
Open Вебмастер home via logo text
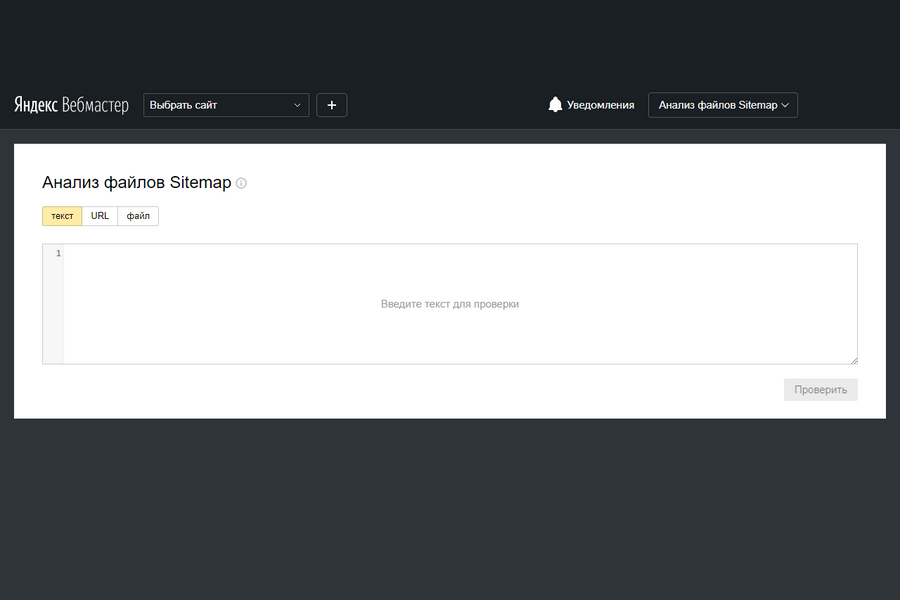click(x=95, y=105)
